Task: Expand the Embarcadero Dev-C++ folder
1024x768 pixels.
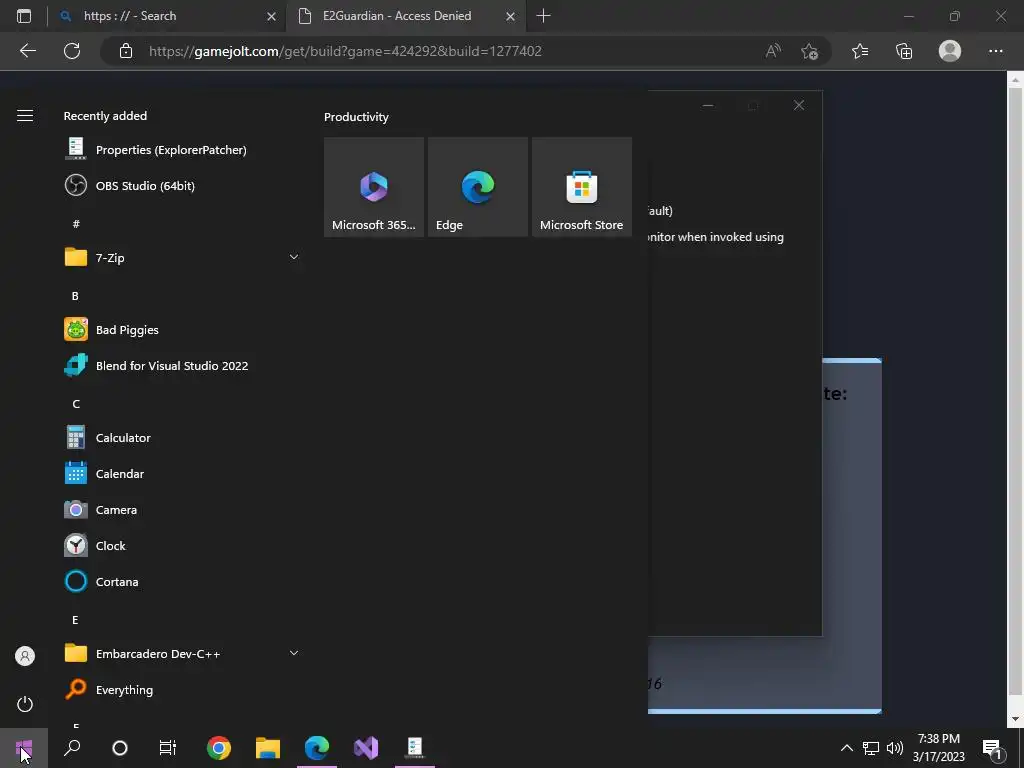Action: coord(181,653)
